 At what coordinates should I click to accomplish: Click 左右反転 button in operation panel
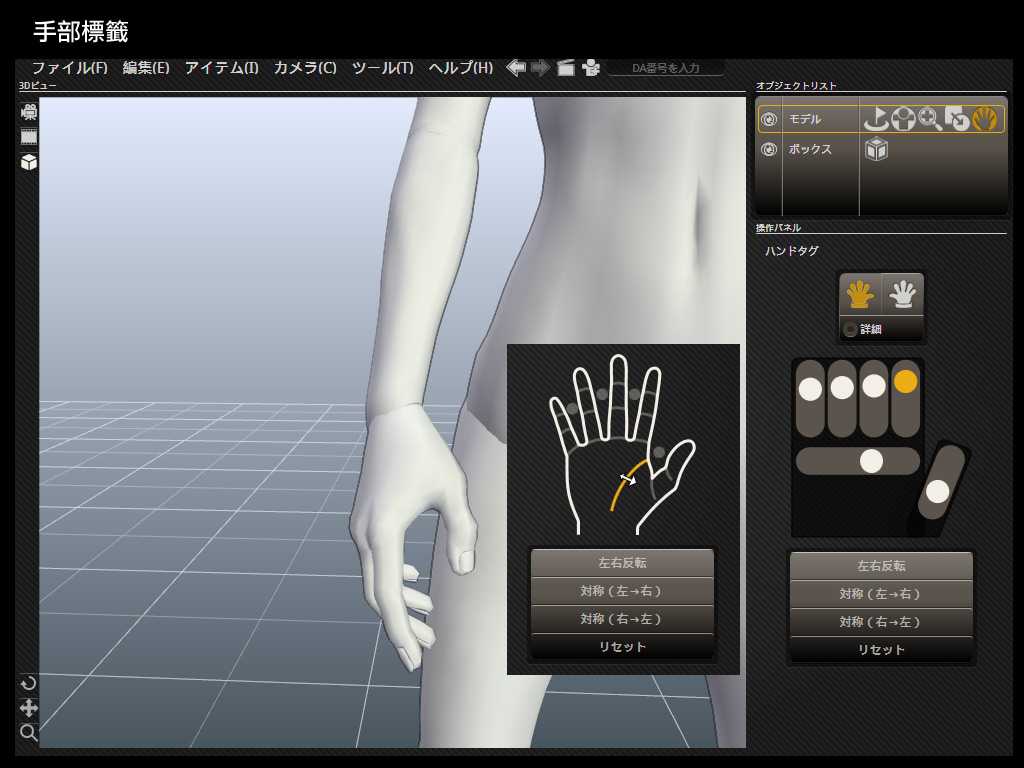[881, 566]
